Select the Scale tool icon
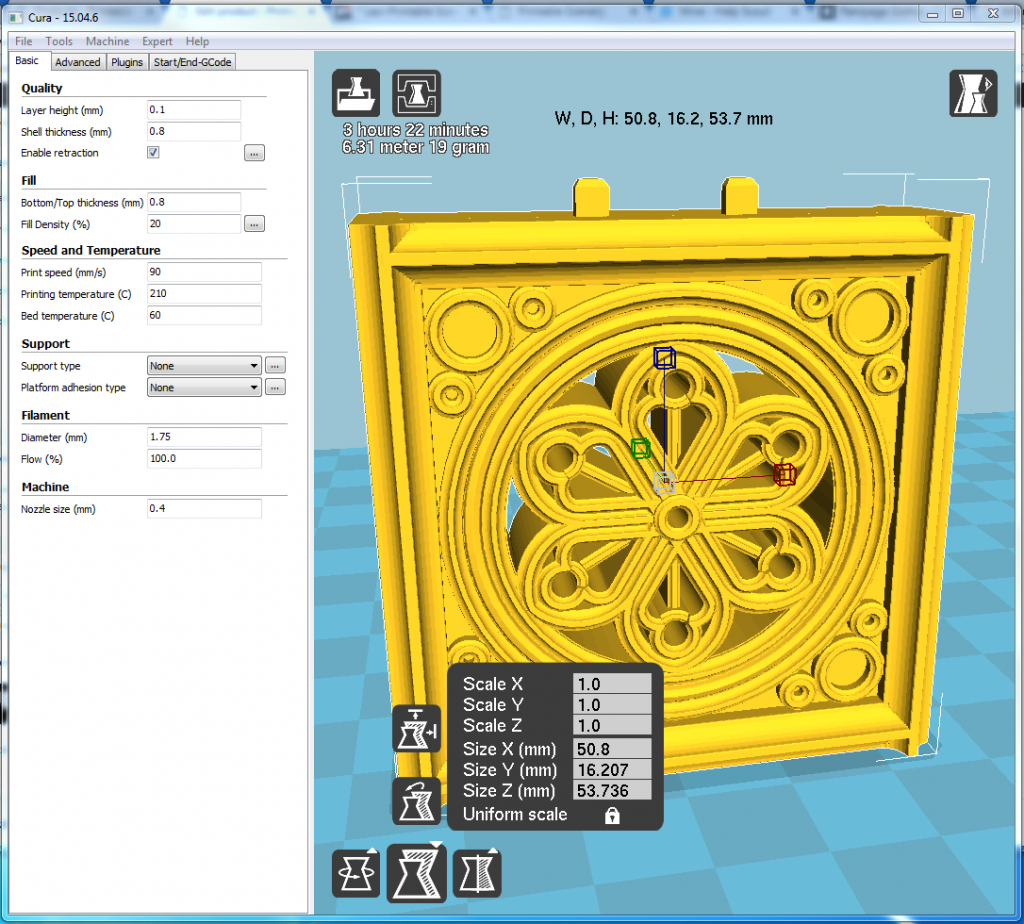Image resolution: width=1024 pixels, height=924 pixels. [x=416, y=871]
